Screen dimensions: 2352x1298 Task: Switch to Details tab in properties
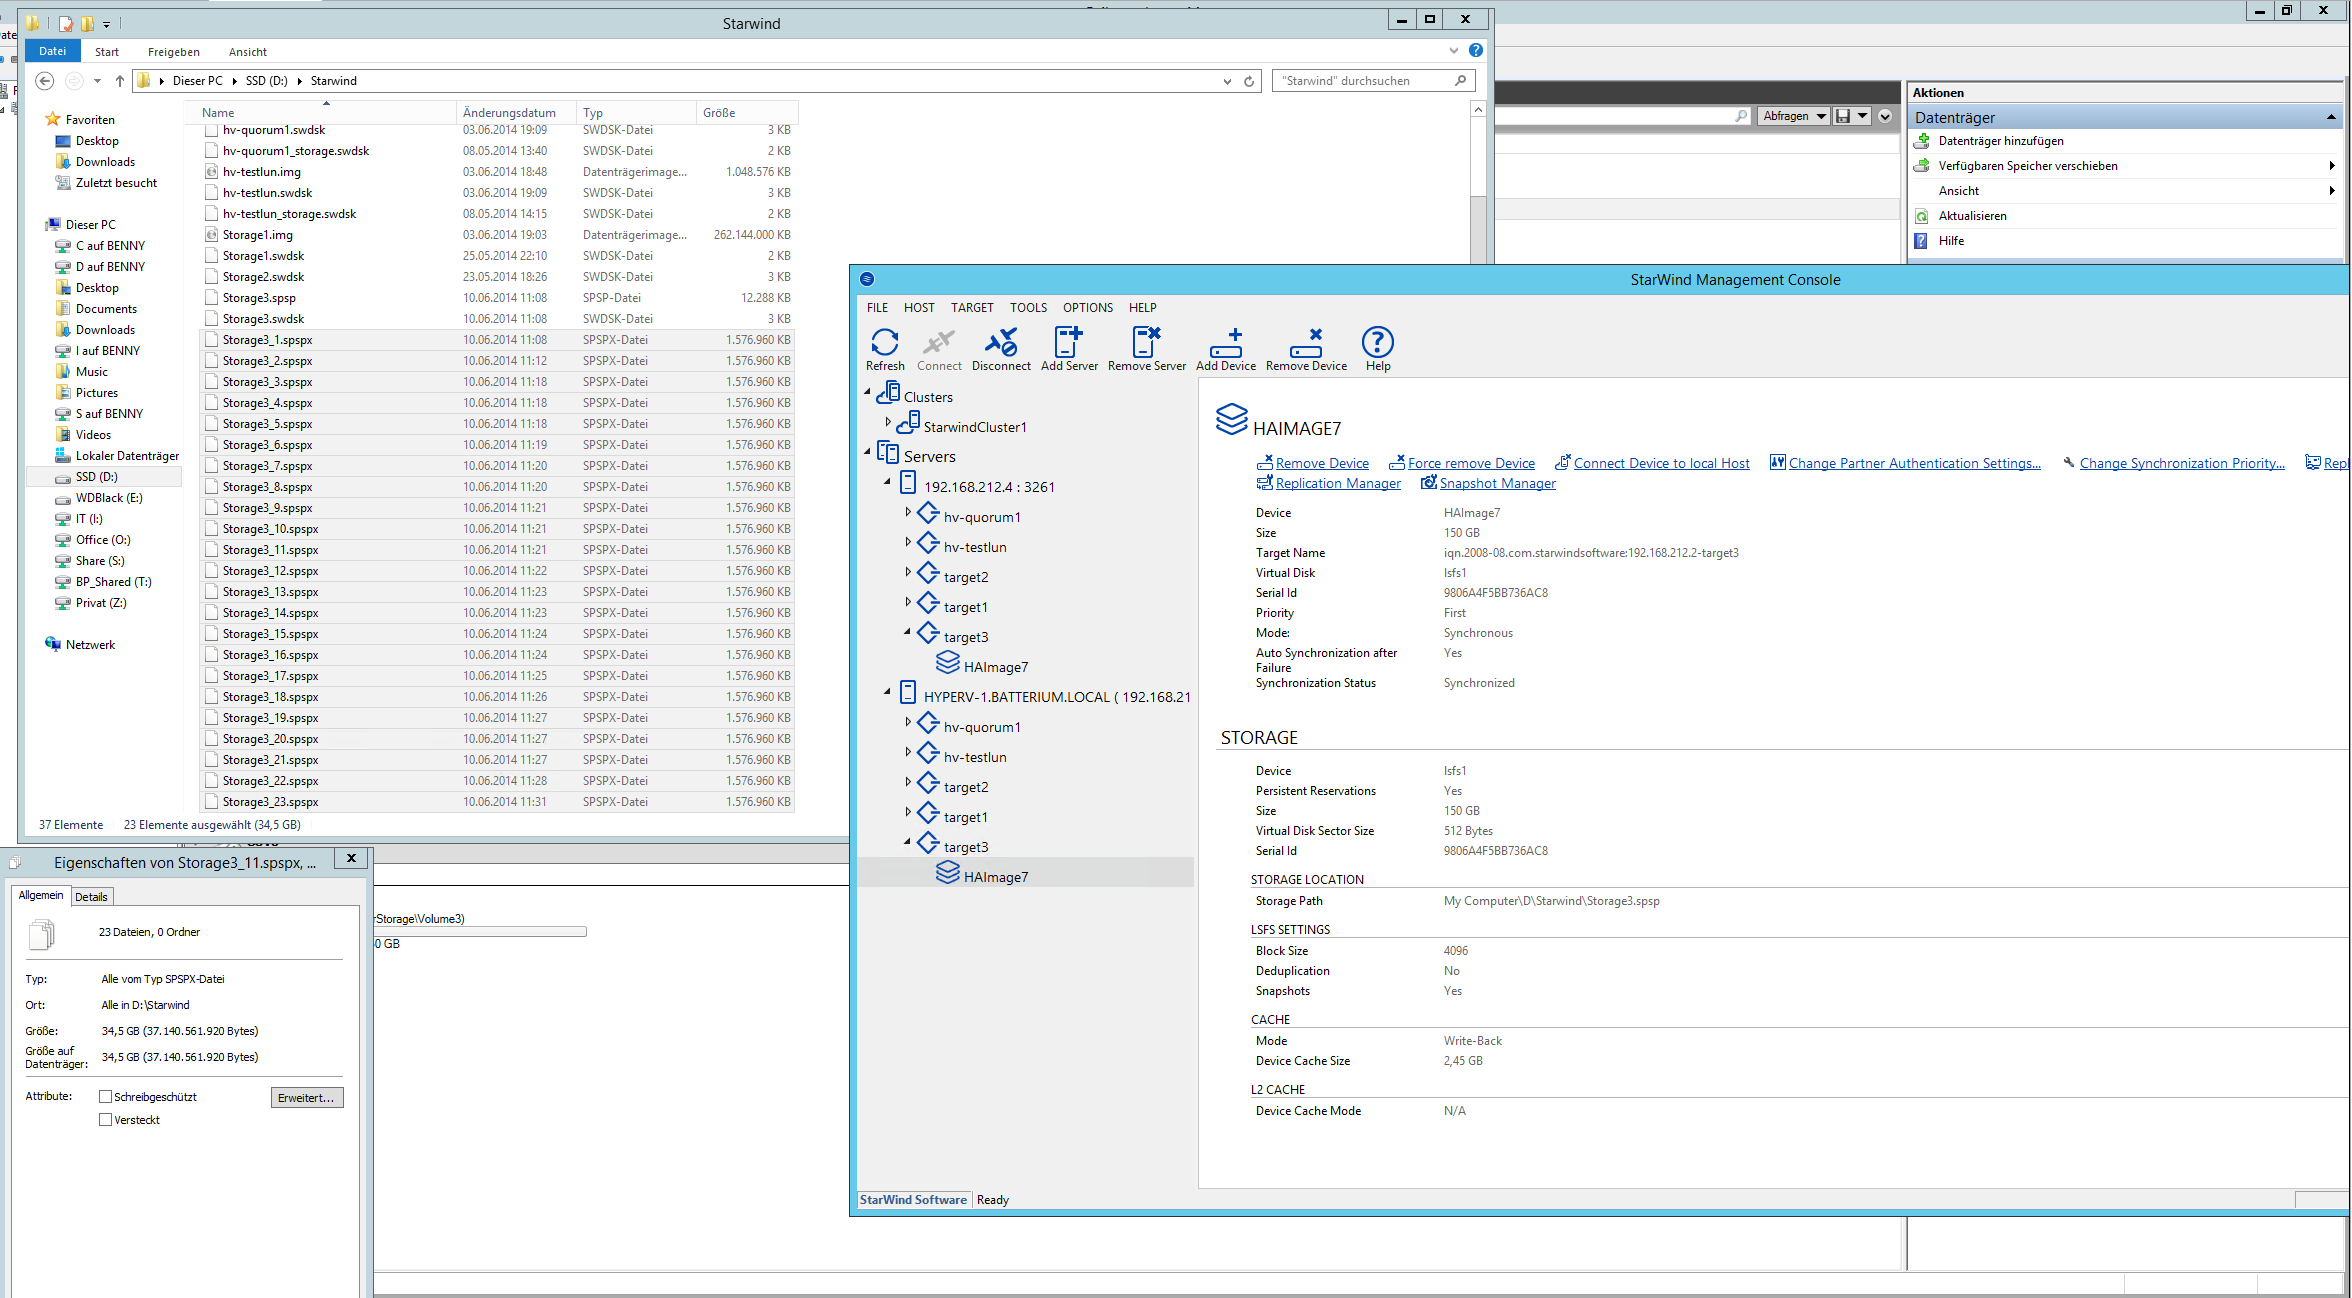(x=92, y=897)
